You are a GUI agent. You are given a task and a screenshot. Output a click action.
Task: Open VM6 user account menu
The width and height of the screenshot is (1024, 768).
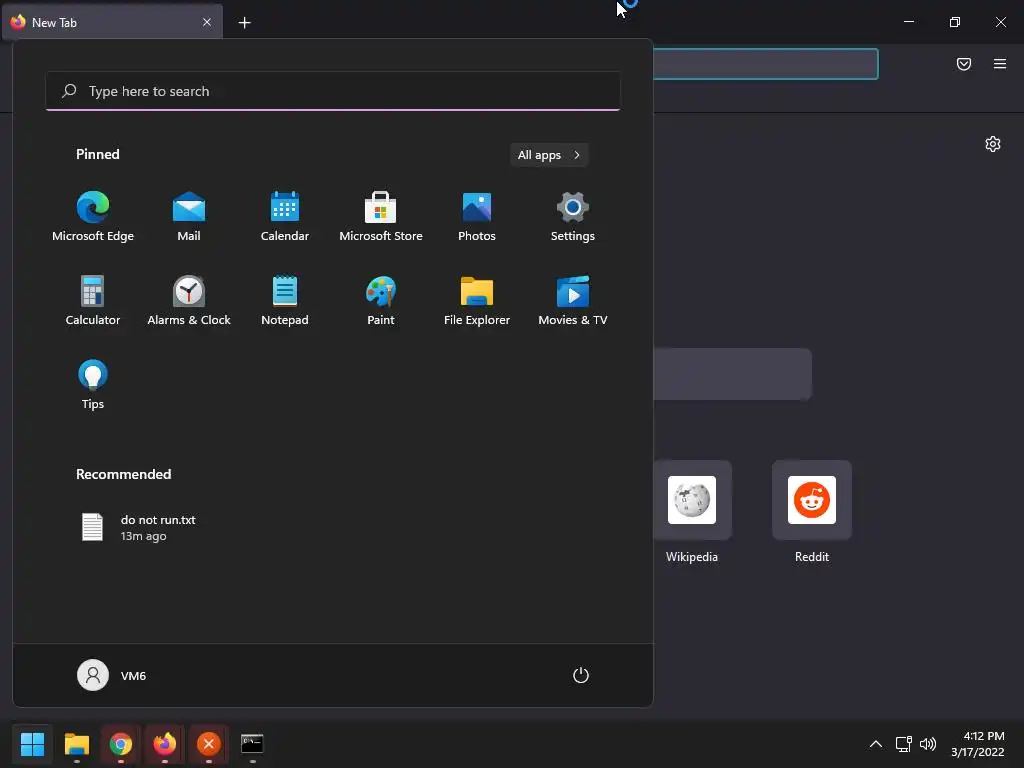pos(112,675)
